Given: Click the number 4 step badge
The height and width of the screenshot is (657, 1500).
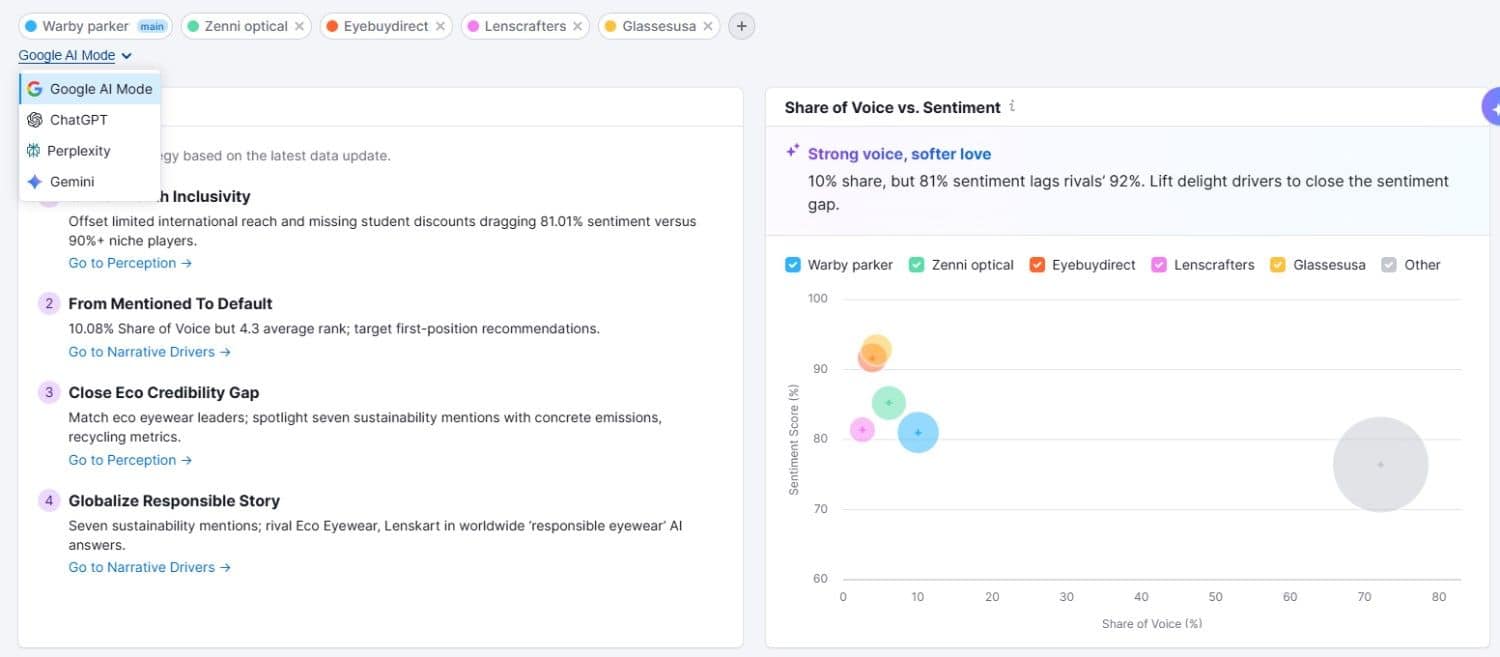Looking at the screenshot, I should pos(49,501).
